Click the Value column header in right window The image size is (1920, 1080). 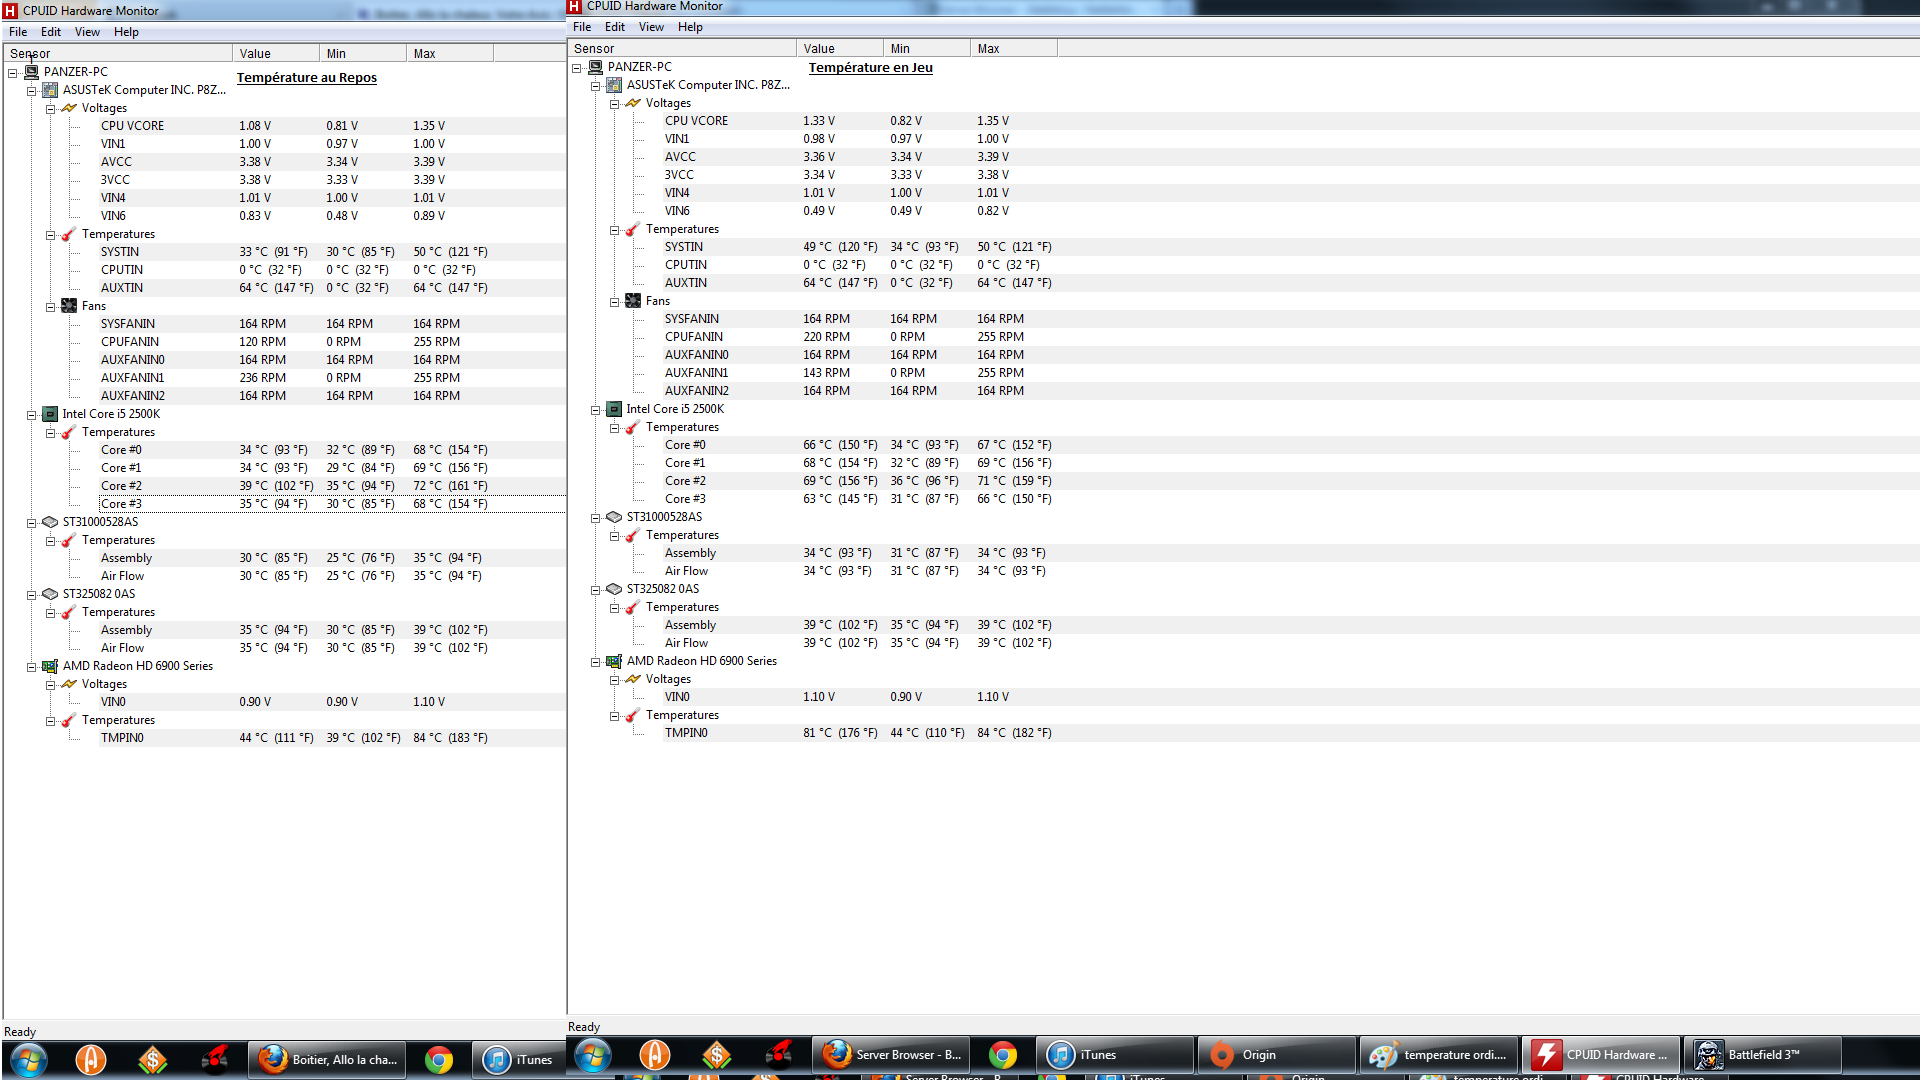pyautogui.click(x=819, y=49)
